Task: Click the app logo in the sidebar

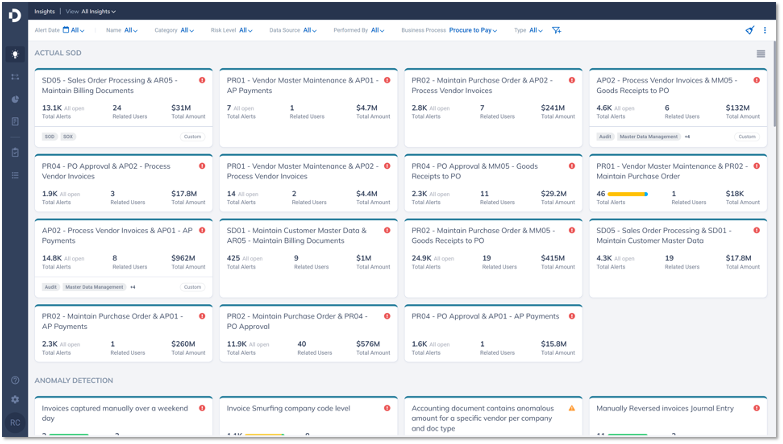Action: tap(15, 15)
